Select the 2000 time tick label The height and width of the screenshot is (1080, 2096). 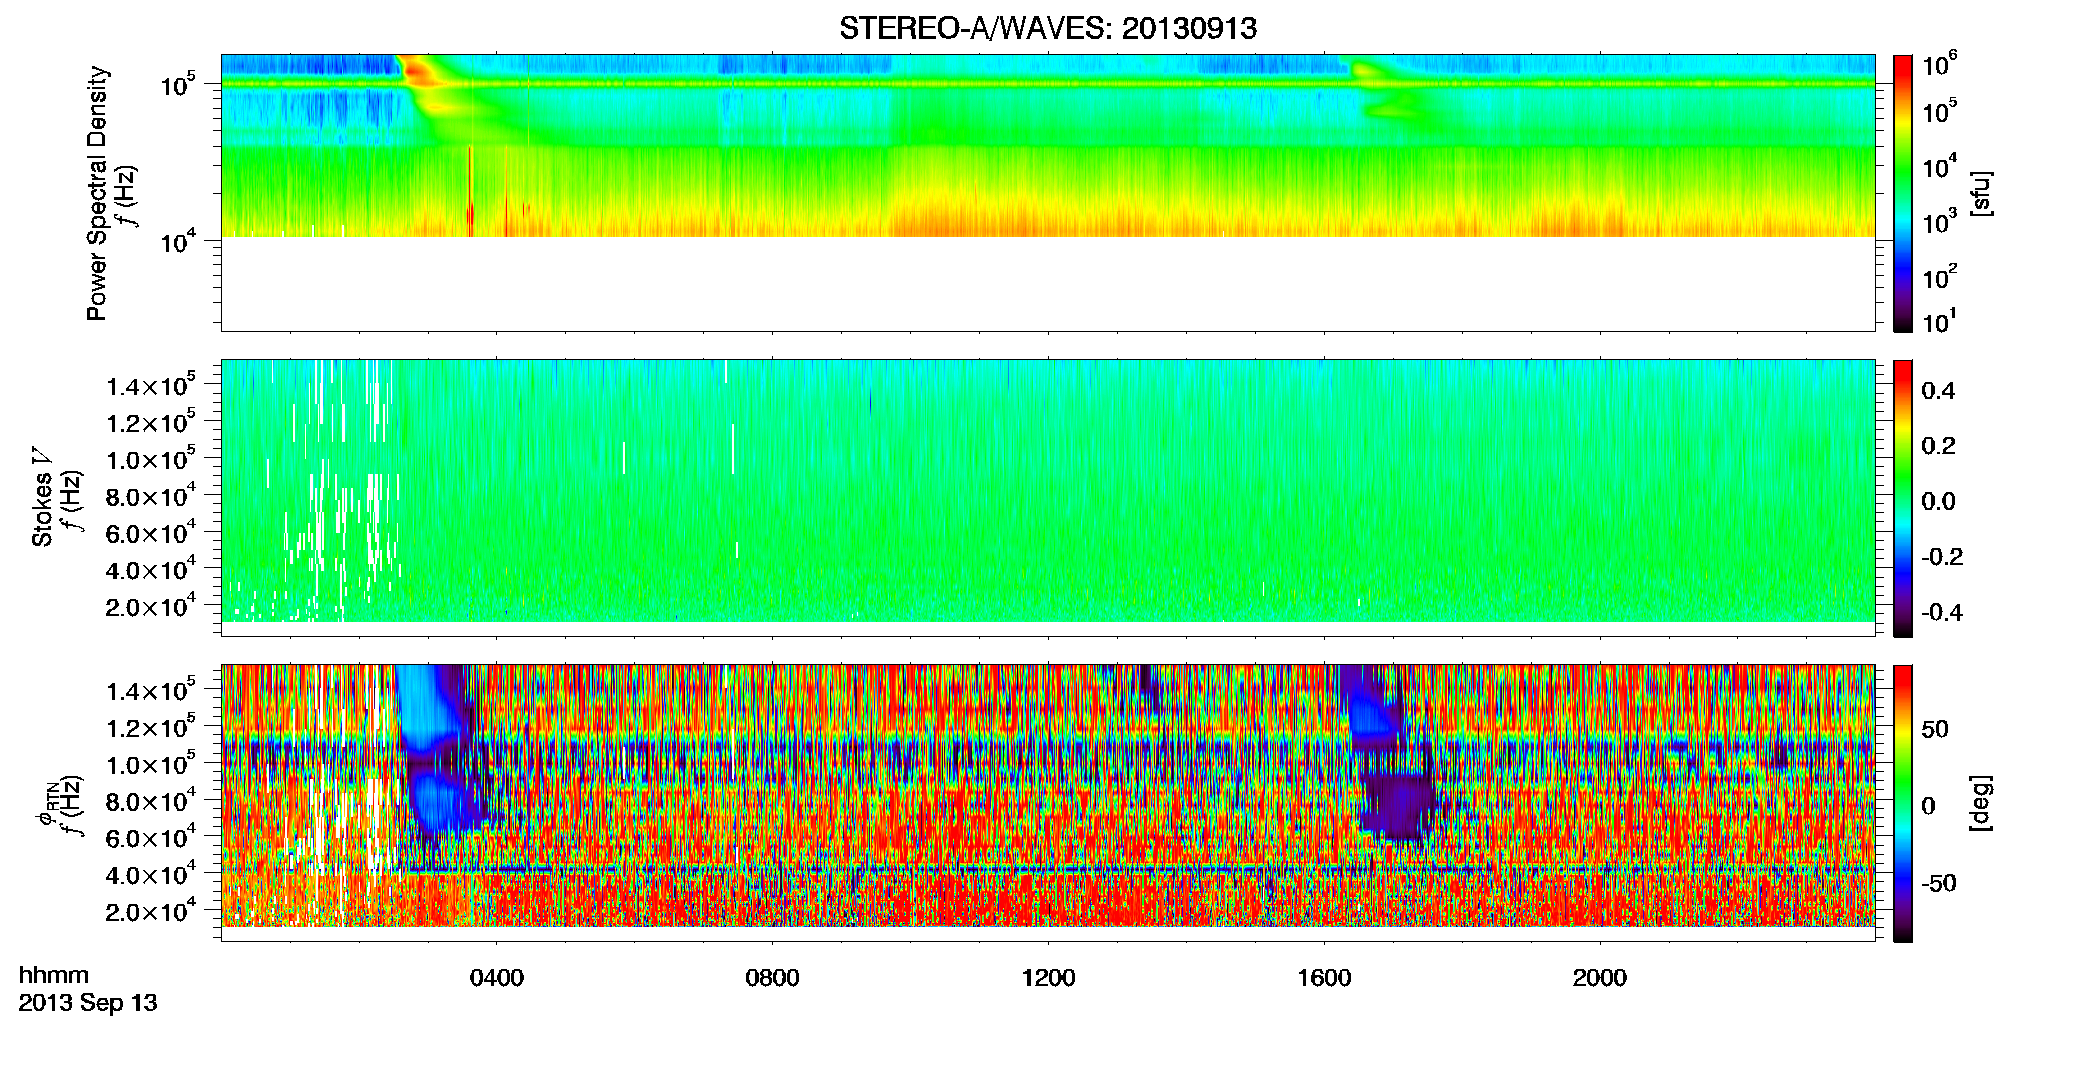(1600, 978)
